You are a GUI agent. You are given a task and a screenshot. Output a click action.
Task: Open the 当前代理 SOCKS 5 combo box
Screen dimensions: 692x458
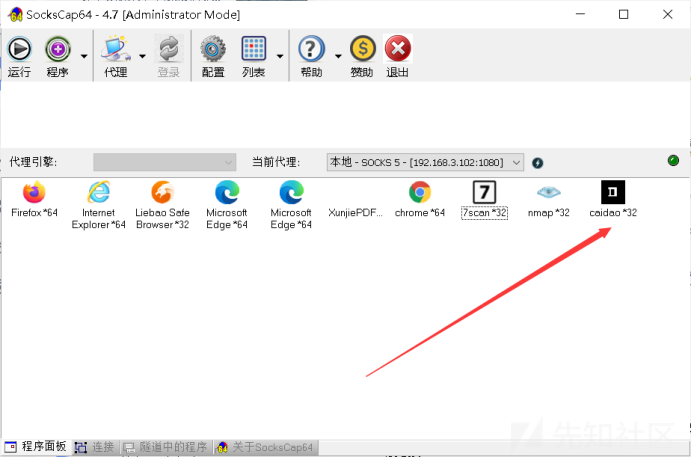click(x=425, y=162)
